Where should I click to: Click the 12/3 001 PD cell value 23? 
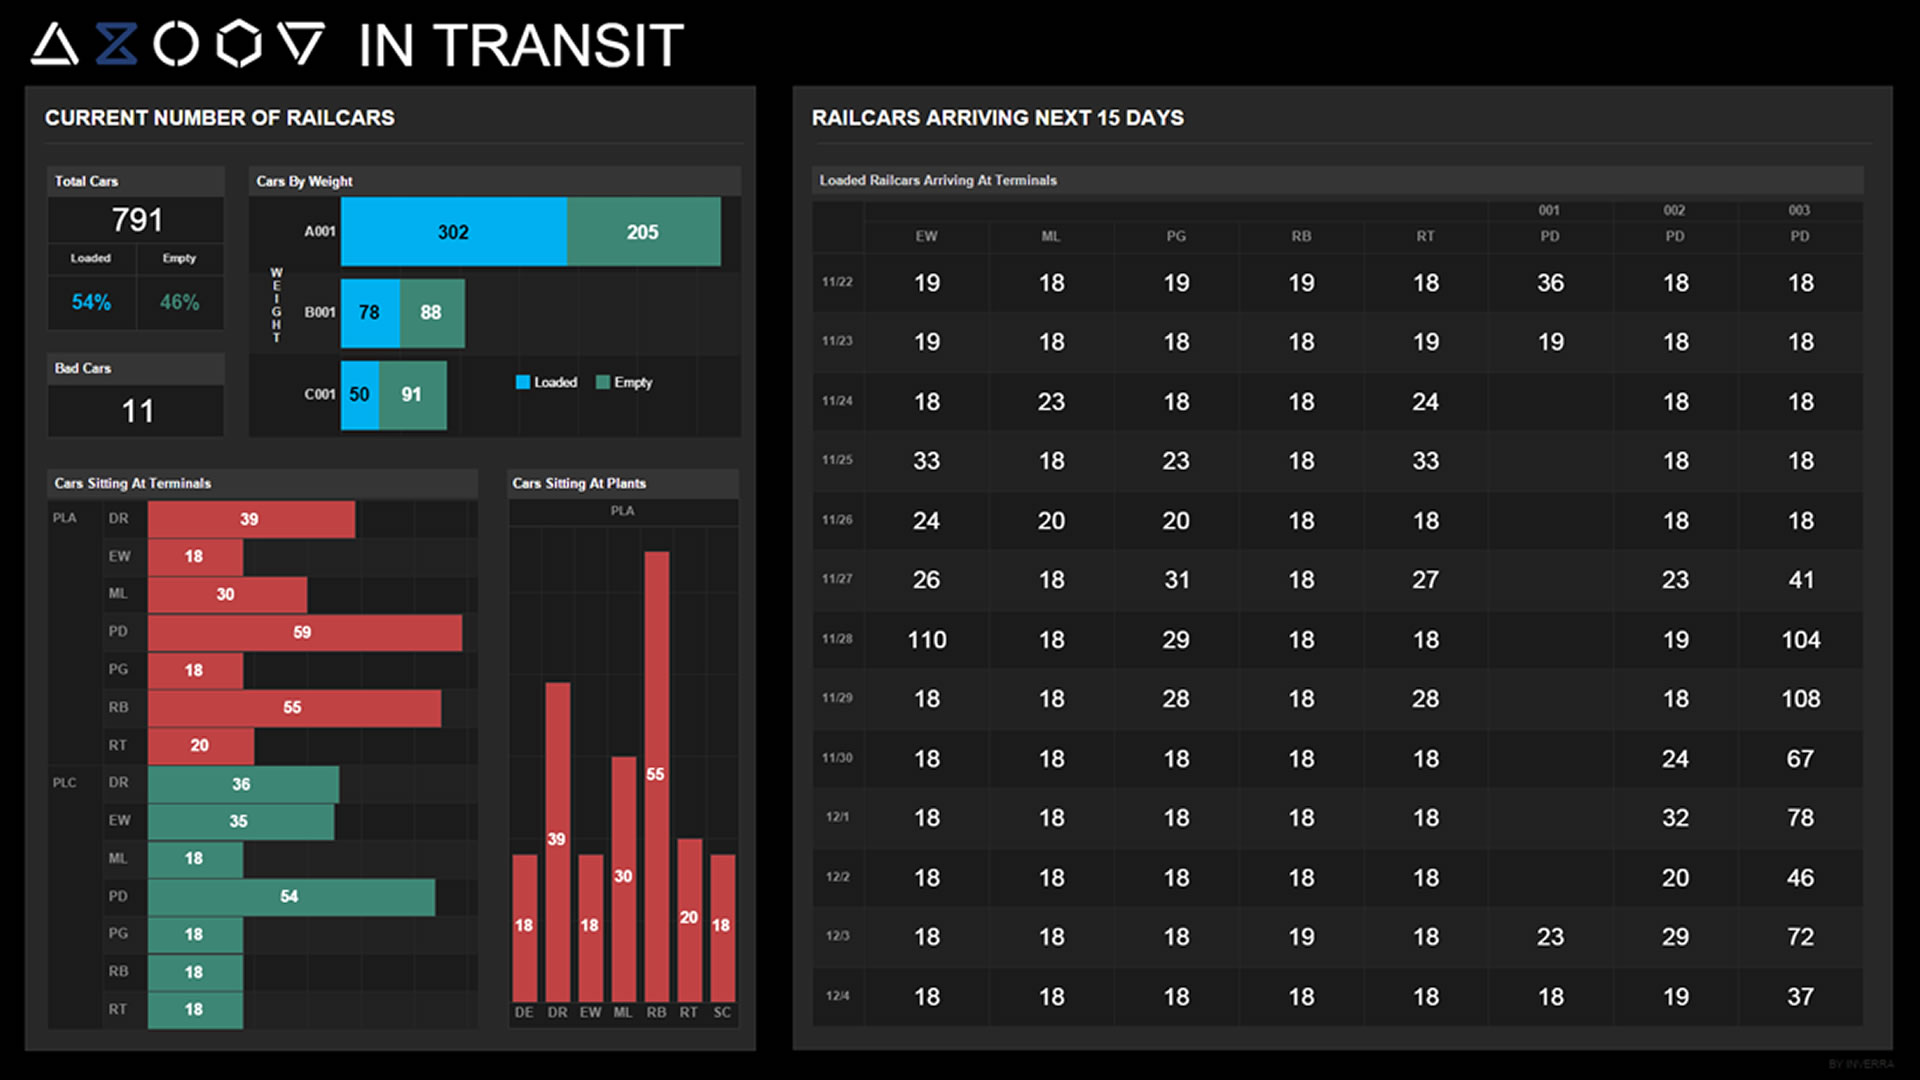(x=1550, y=937)
